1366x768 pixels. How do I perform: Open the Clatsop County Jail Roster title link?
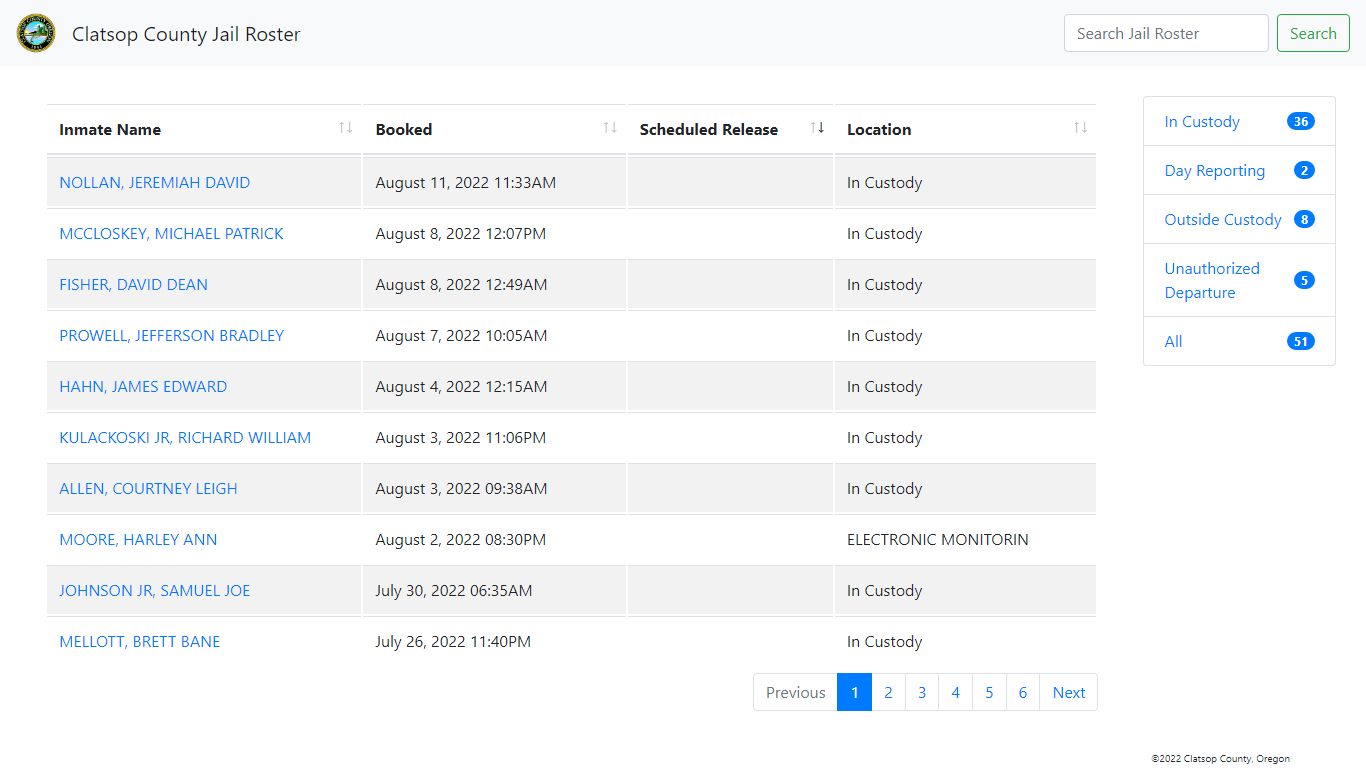186,34
